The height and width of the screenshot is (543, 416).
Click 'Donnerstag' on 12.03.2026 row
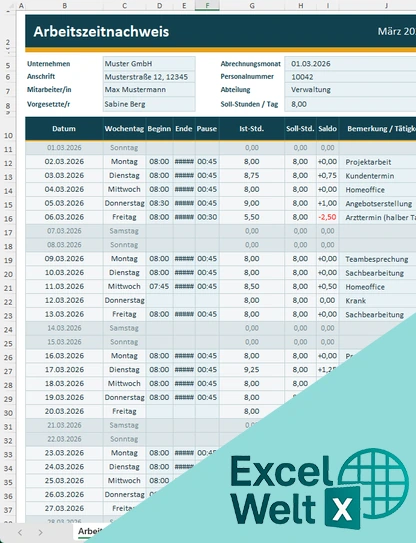click(124, 300)
